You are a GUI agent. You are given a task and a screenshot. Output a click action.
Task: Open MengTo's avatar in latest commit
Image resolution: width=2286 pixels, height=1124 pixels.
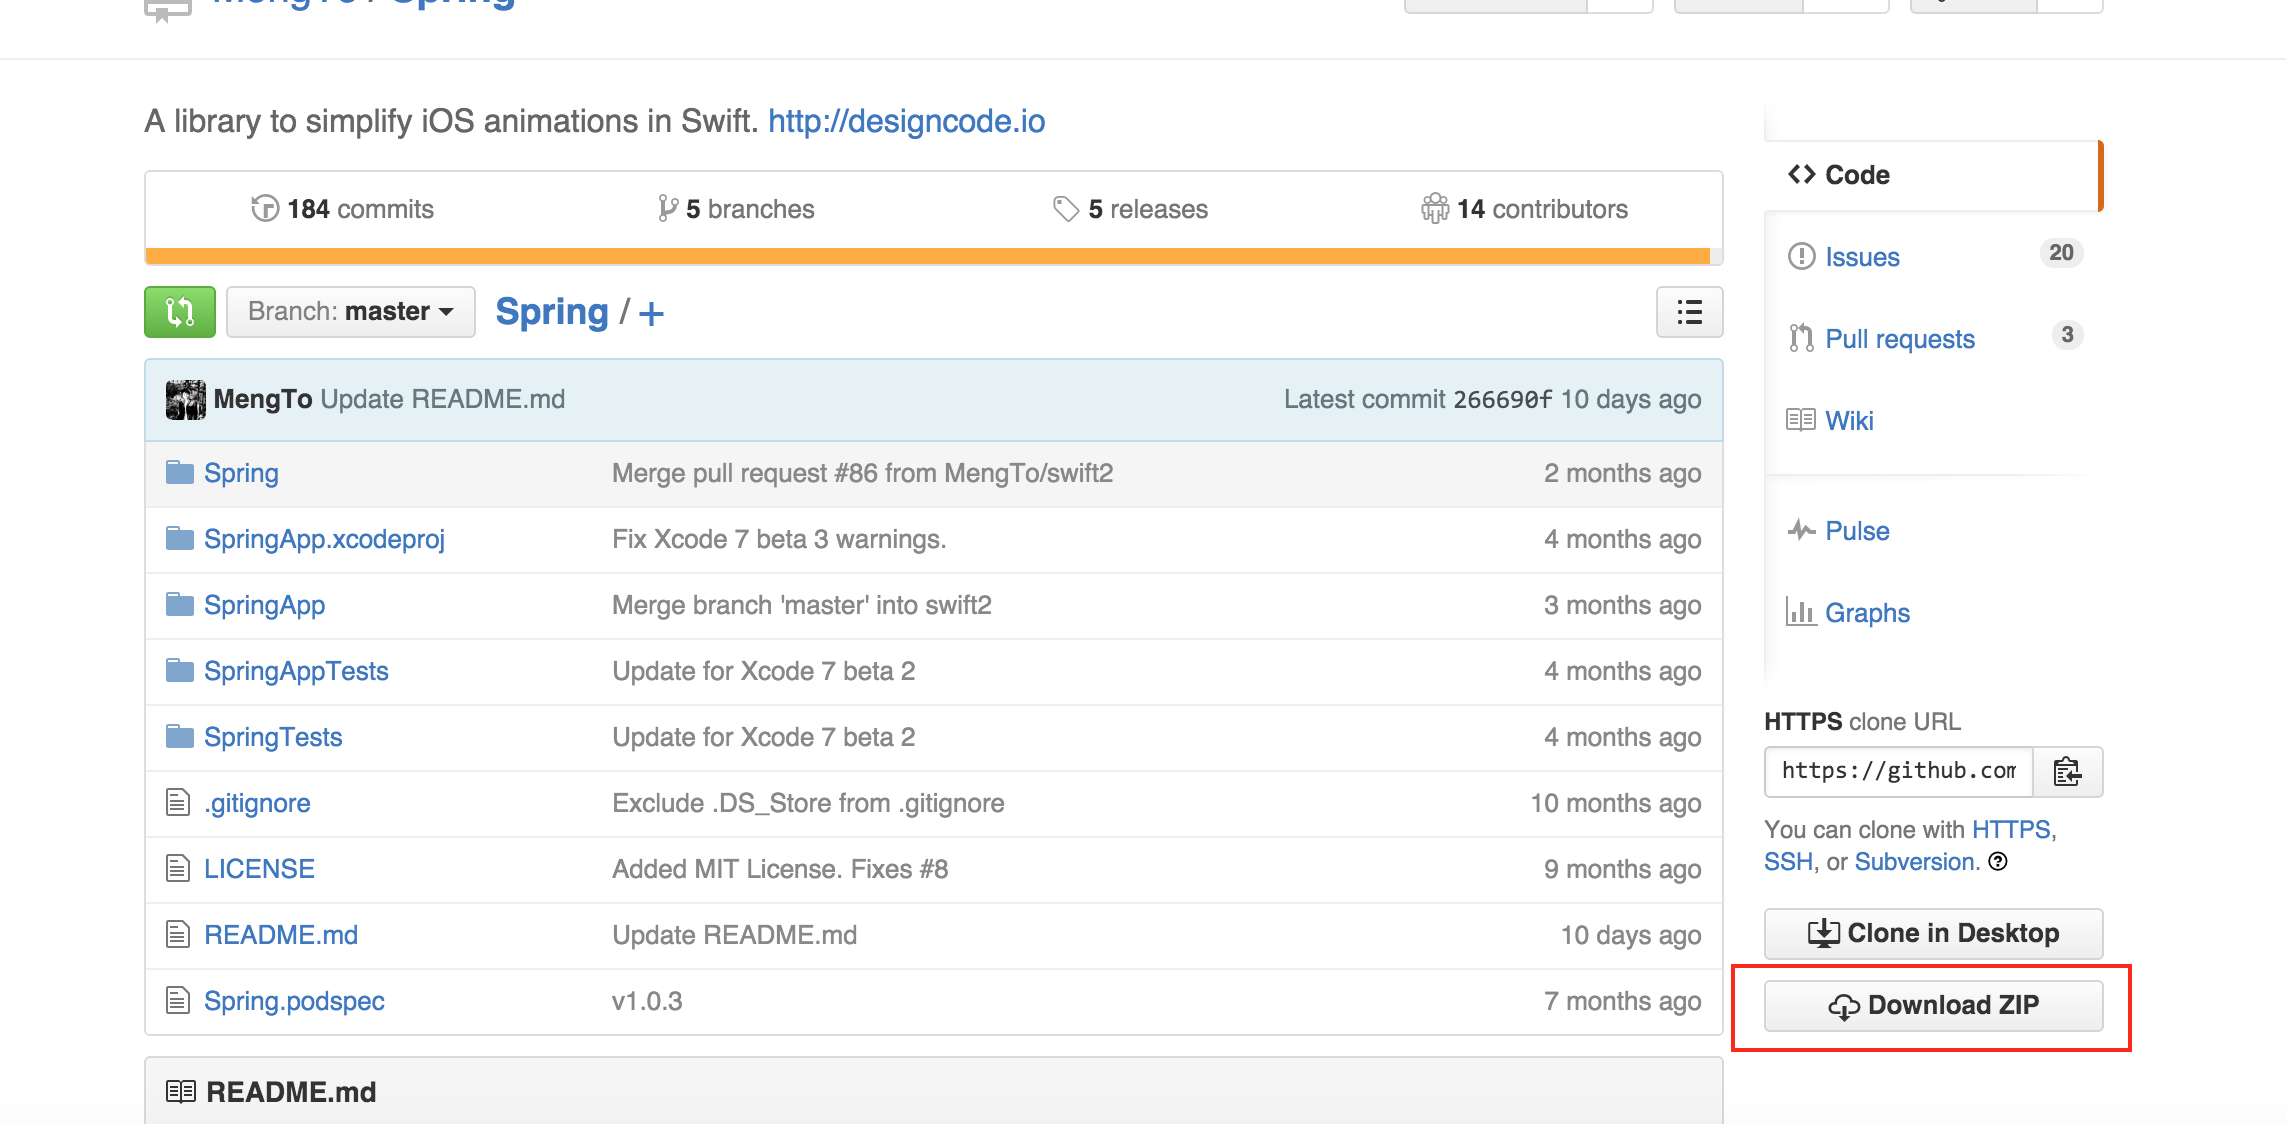186,400
